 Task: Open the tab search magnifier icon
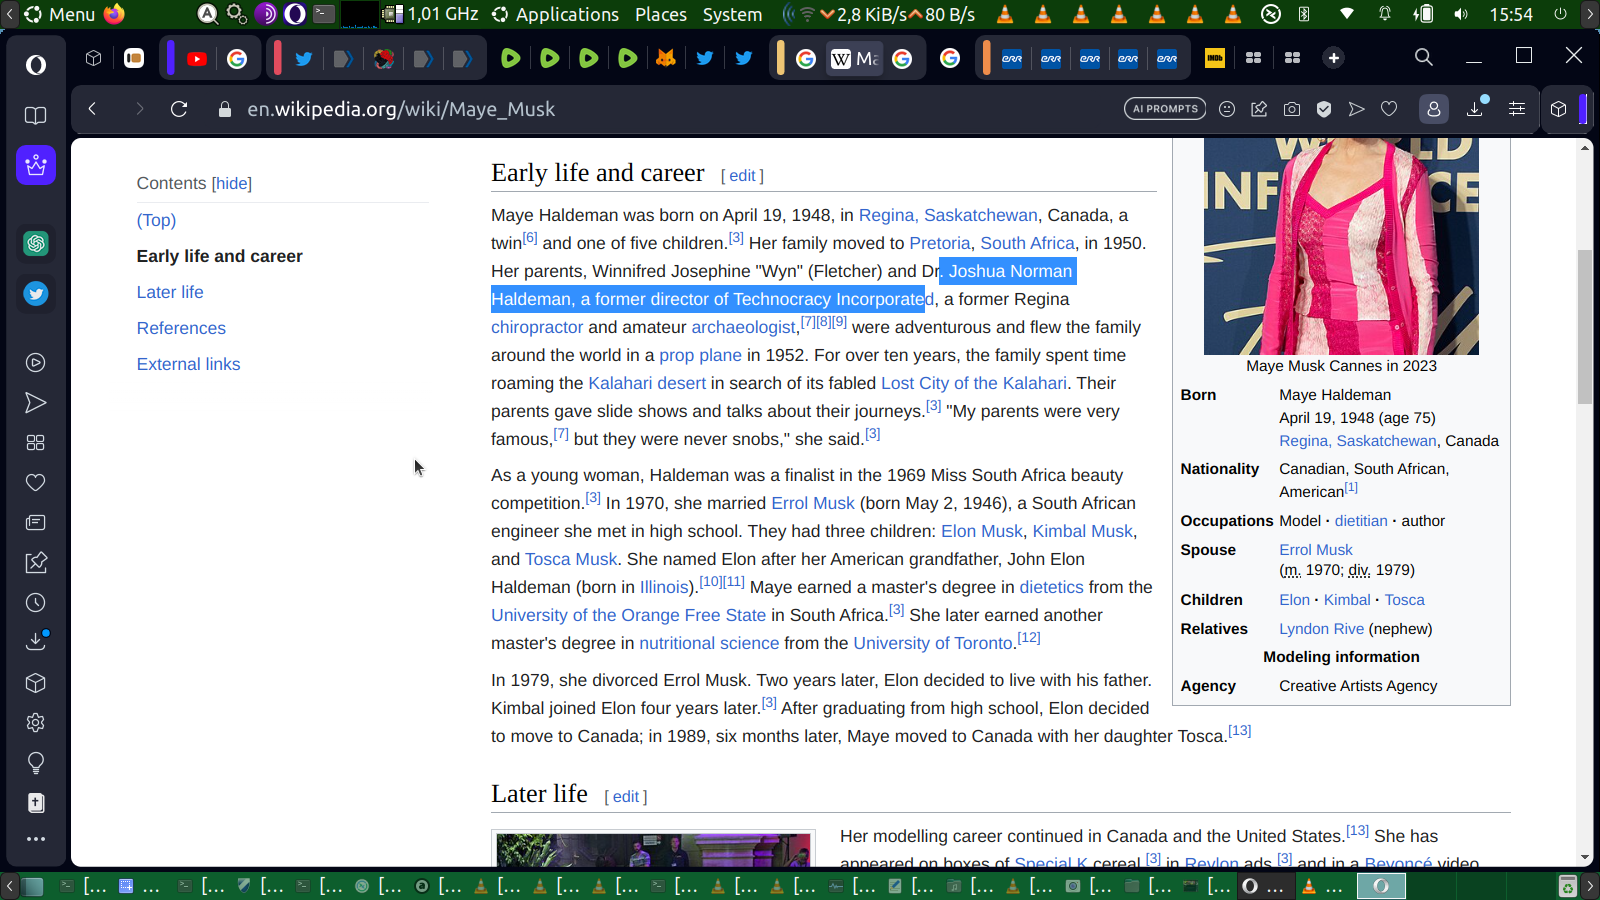[x=1423, y=58]
